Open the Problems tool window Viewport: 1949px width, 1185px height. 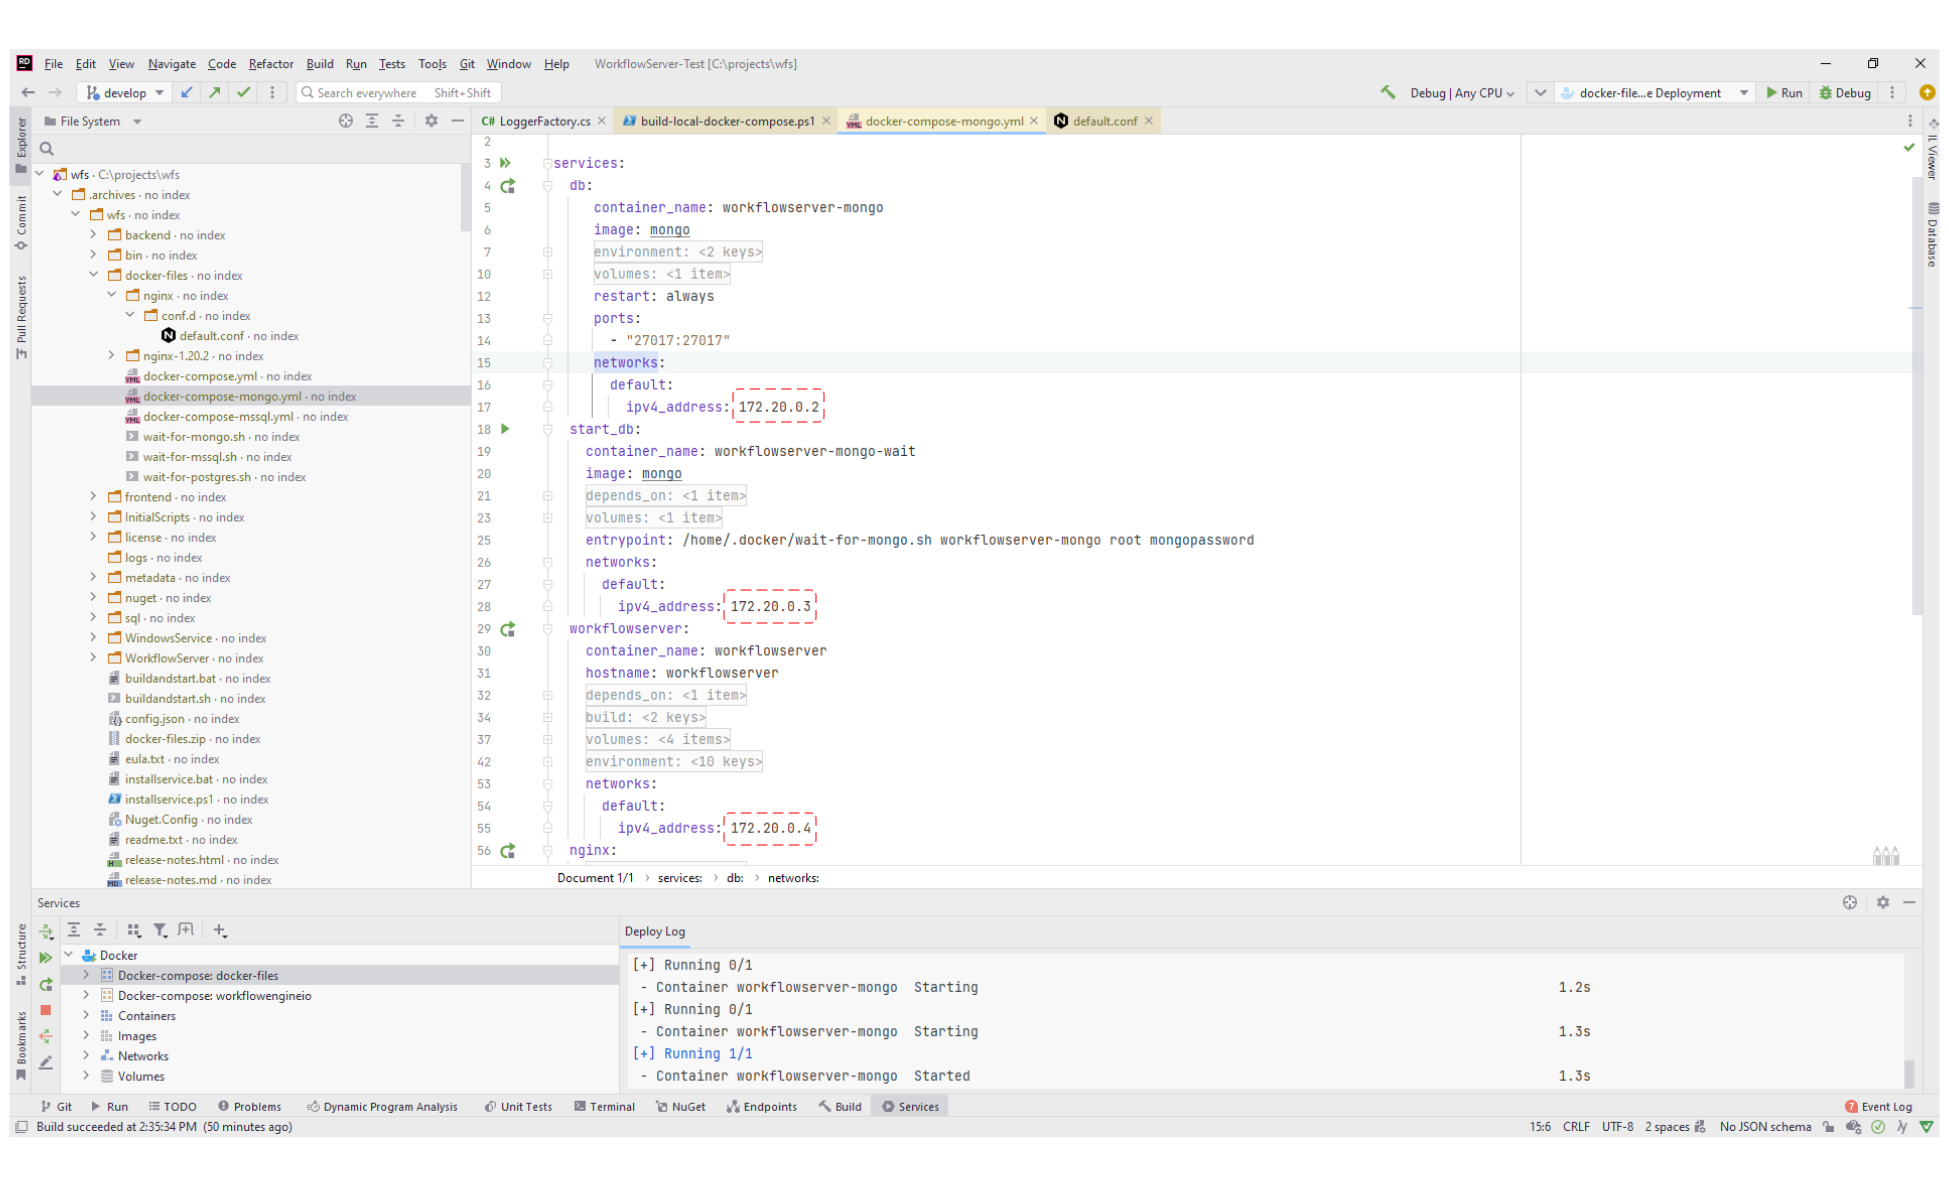(x=249, y=1106)
